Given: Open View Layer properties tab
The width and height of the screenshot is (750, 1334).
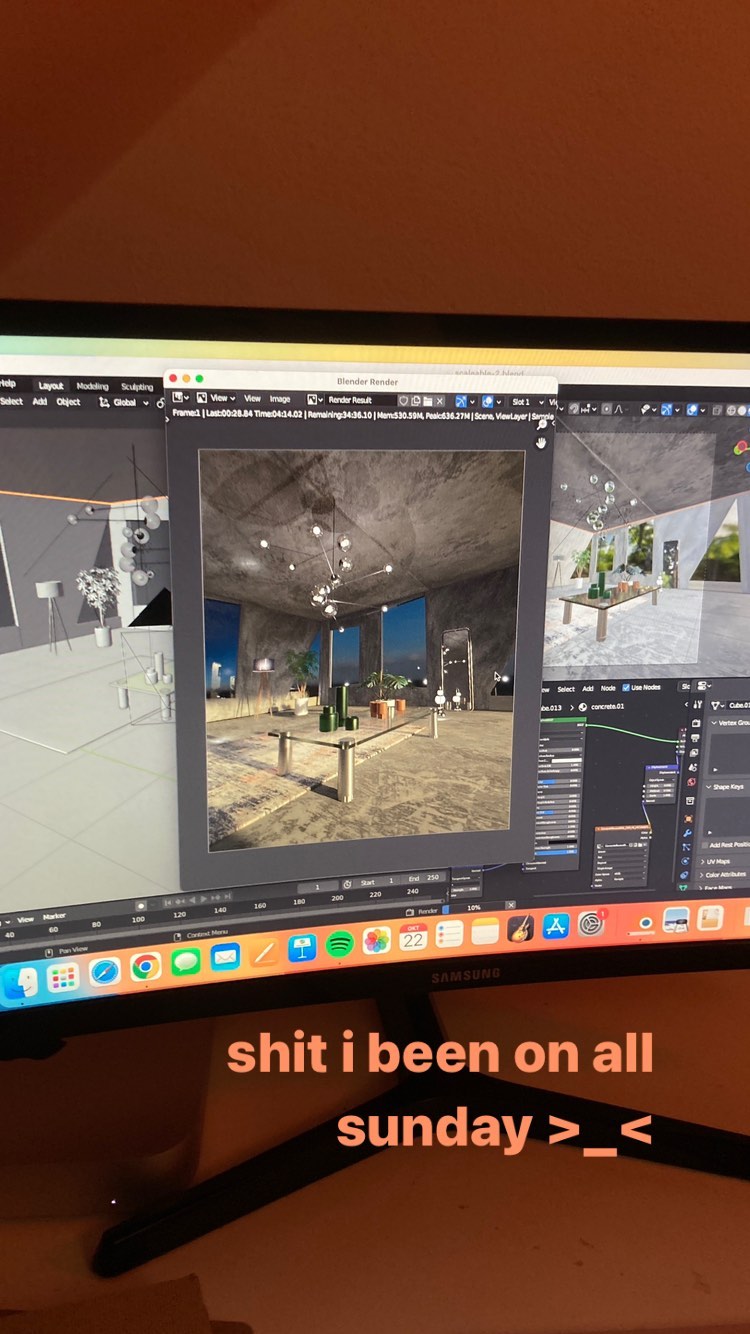Looking at the screenshot, I should tap(694, 753).
